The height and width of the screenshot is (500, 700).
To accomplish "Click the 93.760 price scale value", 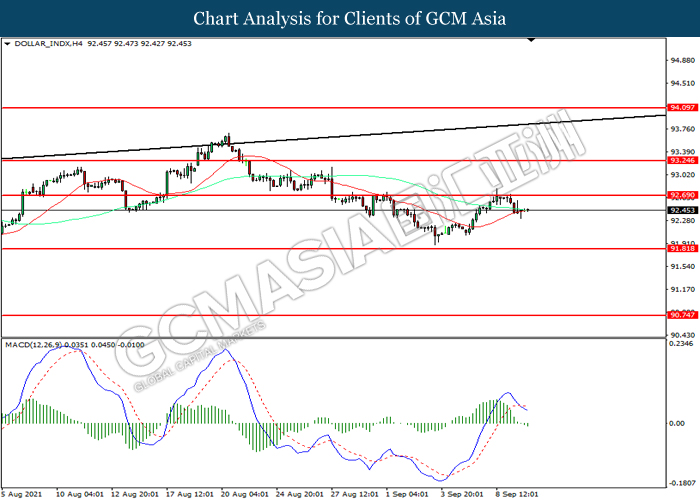I will 683,129.
